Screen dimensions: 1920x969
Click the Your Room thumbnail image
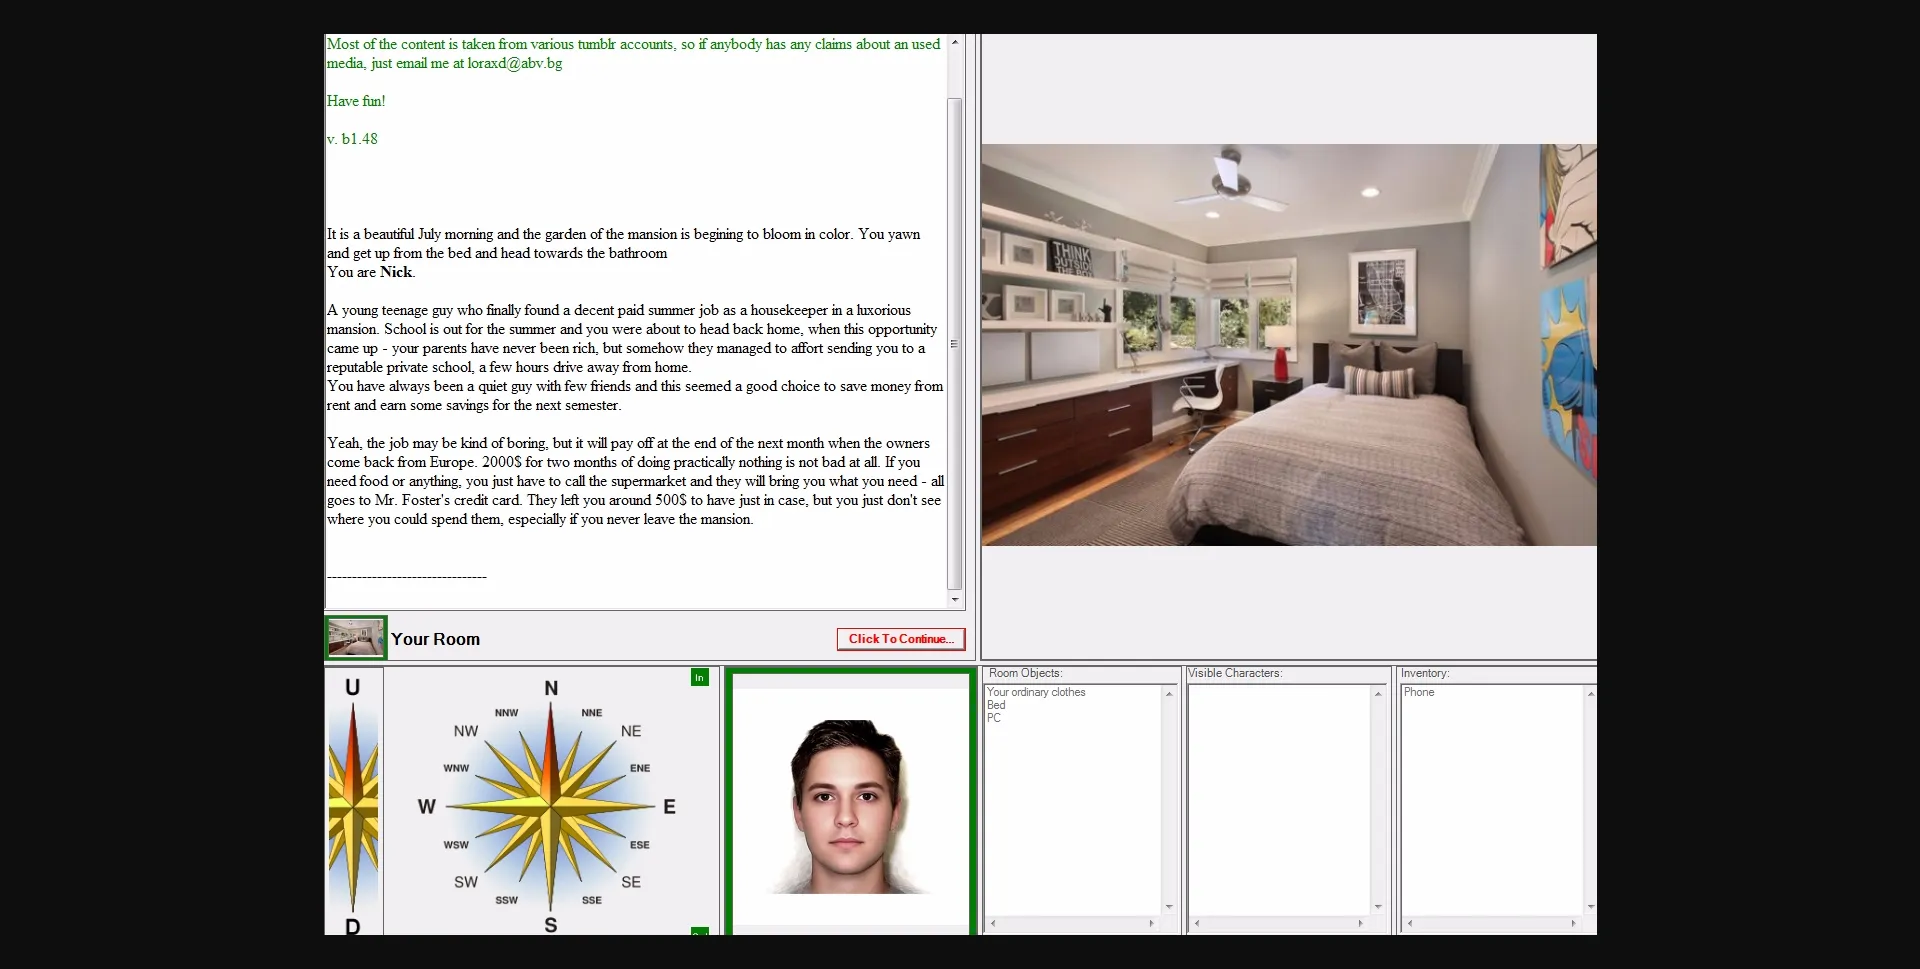pyautogui.click(x=356, y=638)
